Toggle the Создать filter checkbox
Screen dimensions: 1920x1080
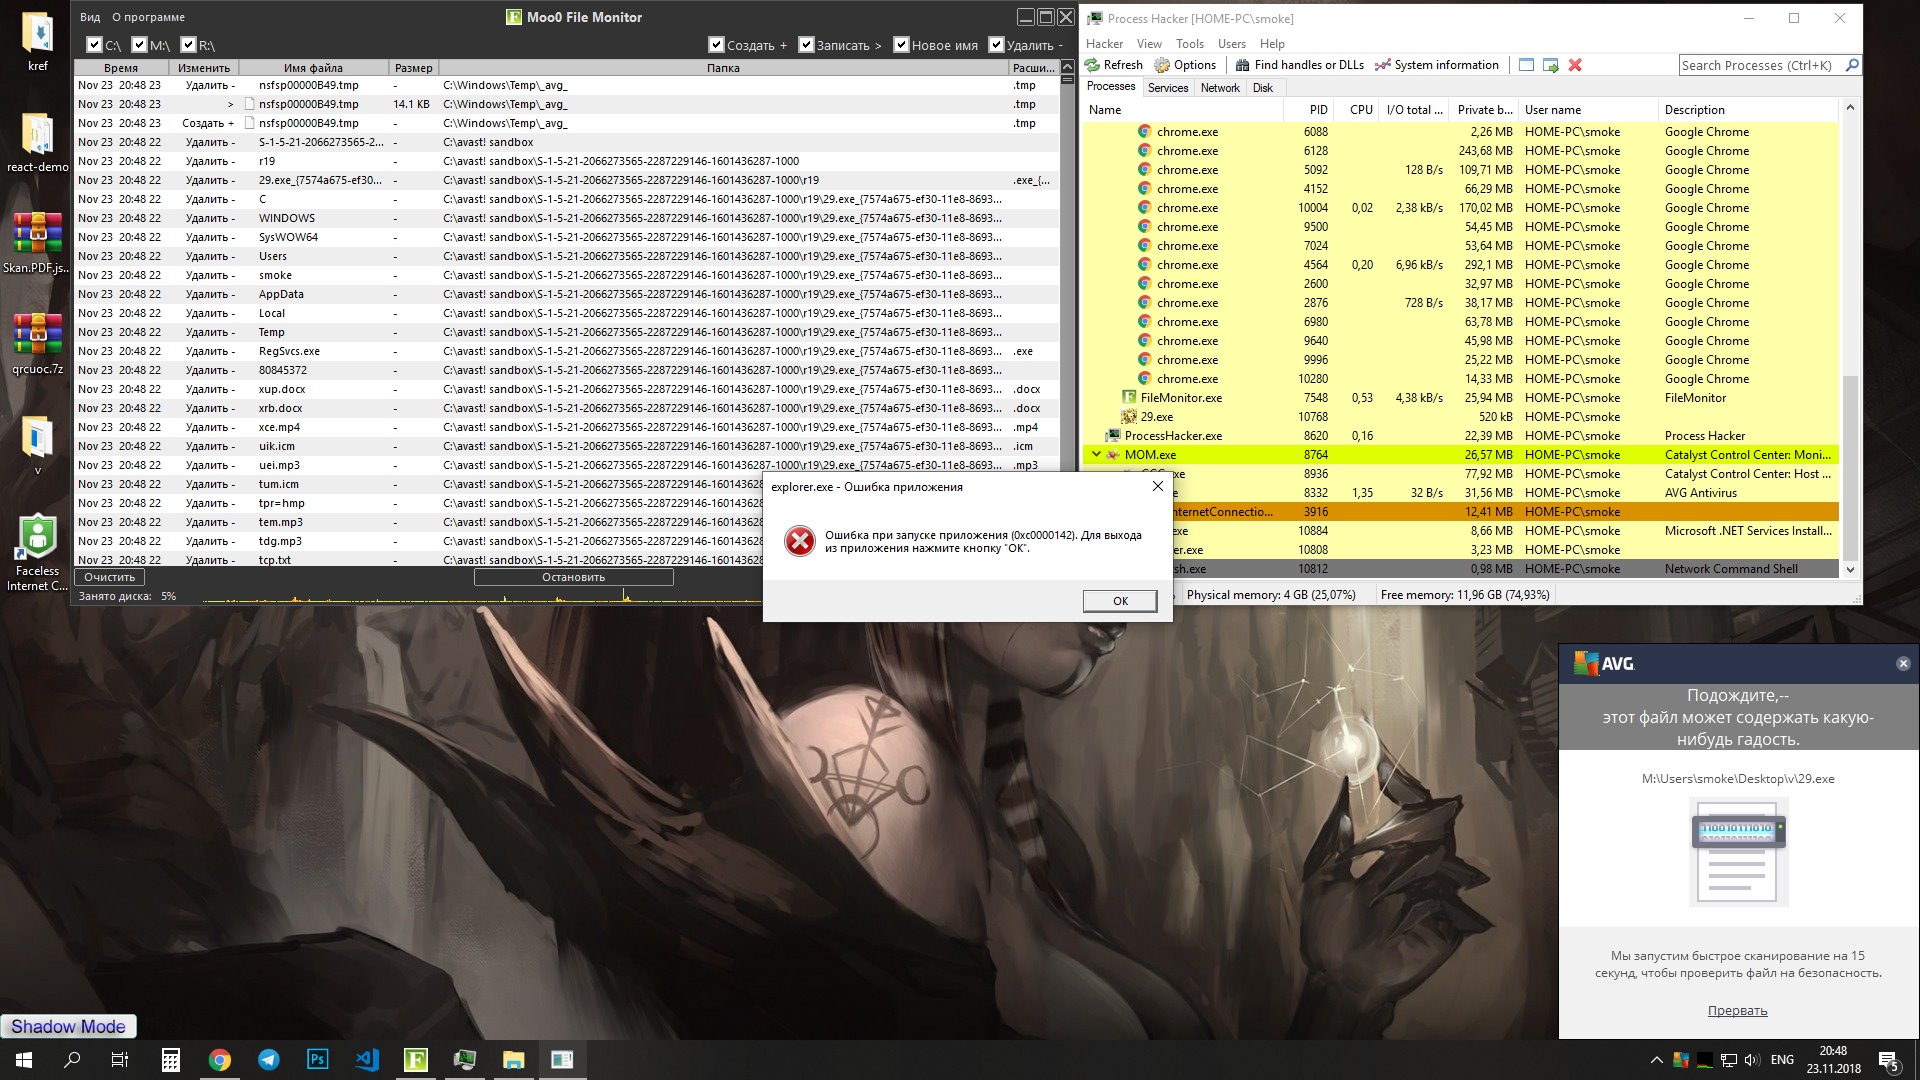point(716,45)
